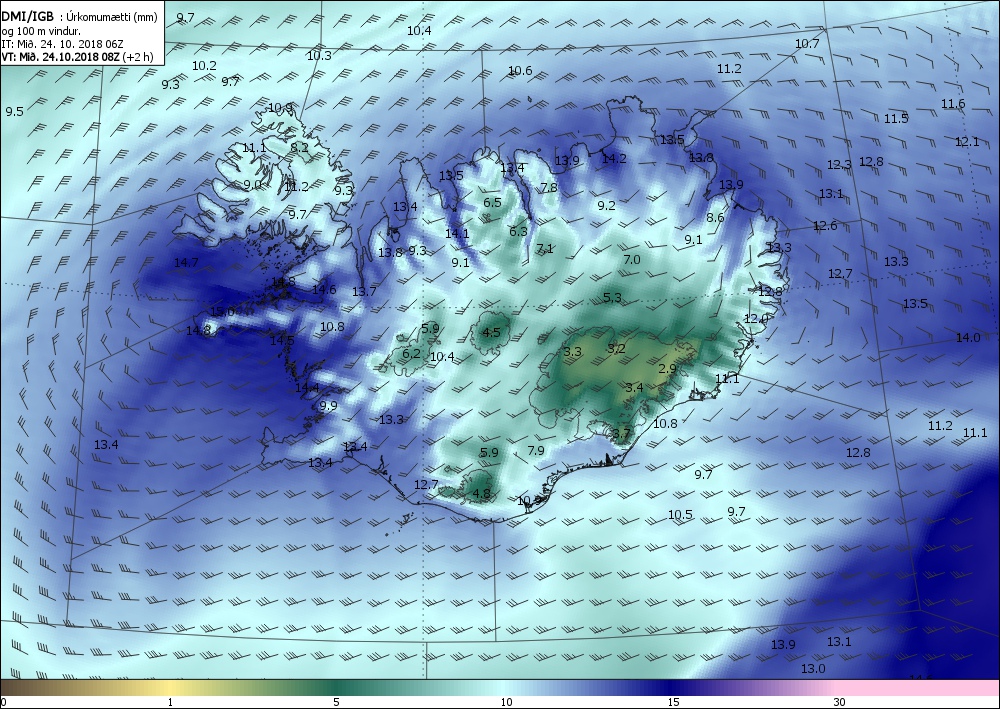Click the color scale label '1'
1000x709 pixels.
coord(170,702)
